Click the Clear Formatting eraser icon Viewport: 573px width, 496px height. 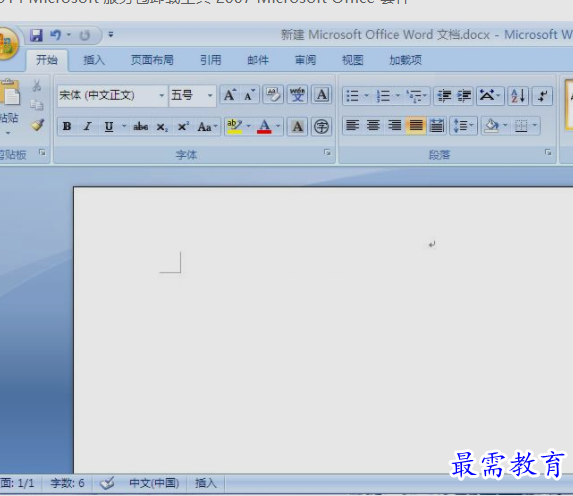pyautogui.click(x=273, y=95)
